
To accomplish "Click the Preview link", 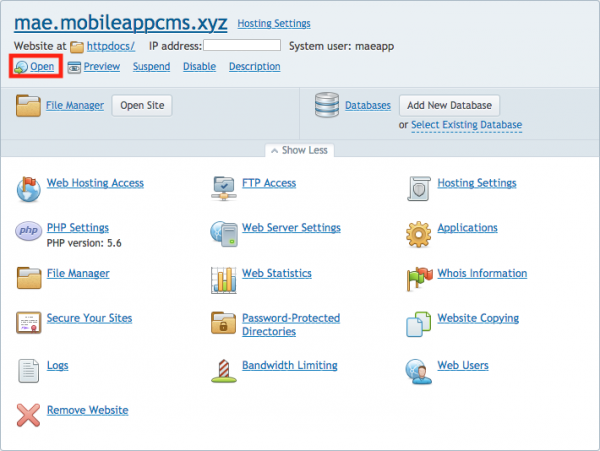I will click(101, 67).
